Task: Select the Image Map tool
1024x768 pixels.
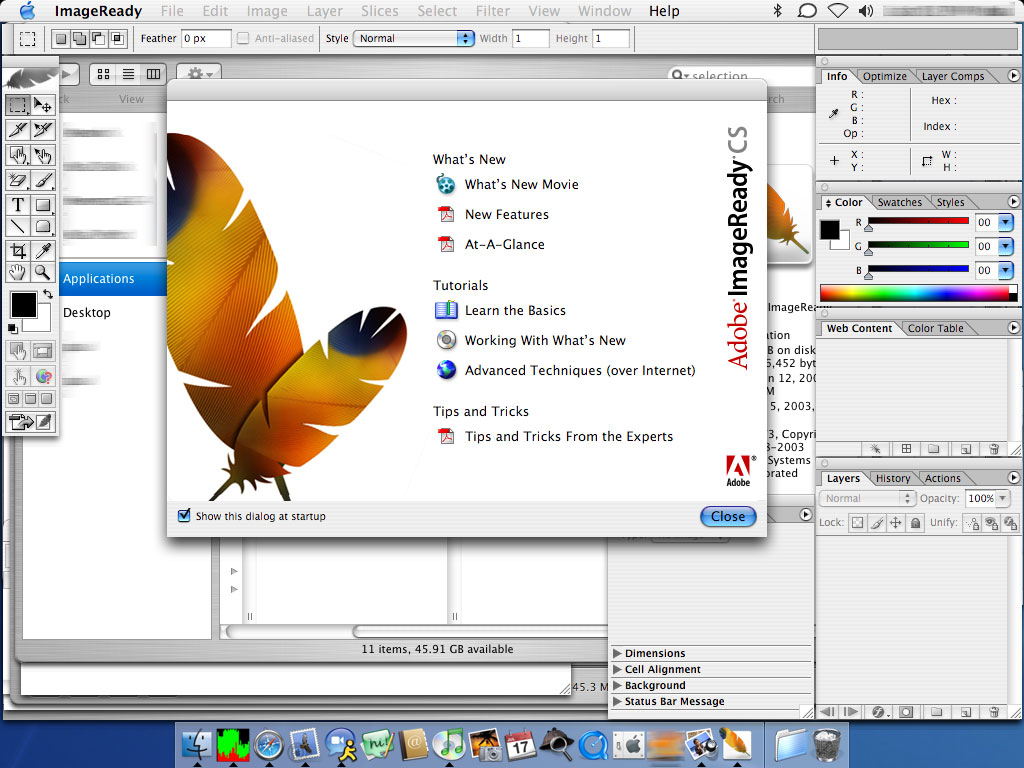Action: (x=18, y=155)
